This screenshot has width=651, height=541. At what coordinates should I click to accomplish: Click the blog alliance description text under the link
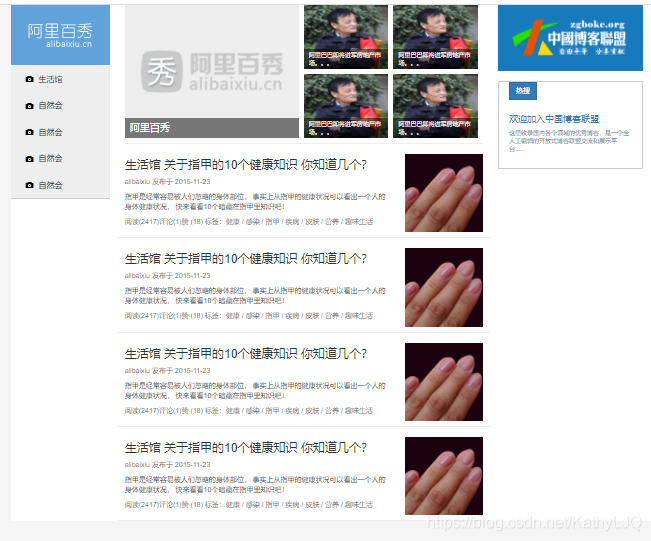[x=569, y=141]
